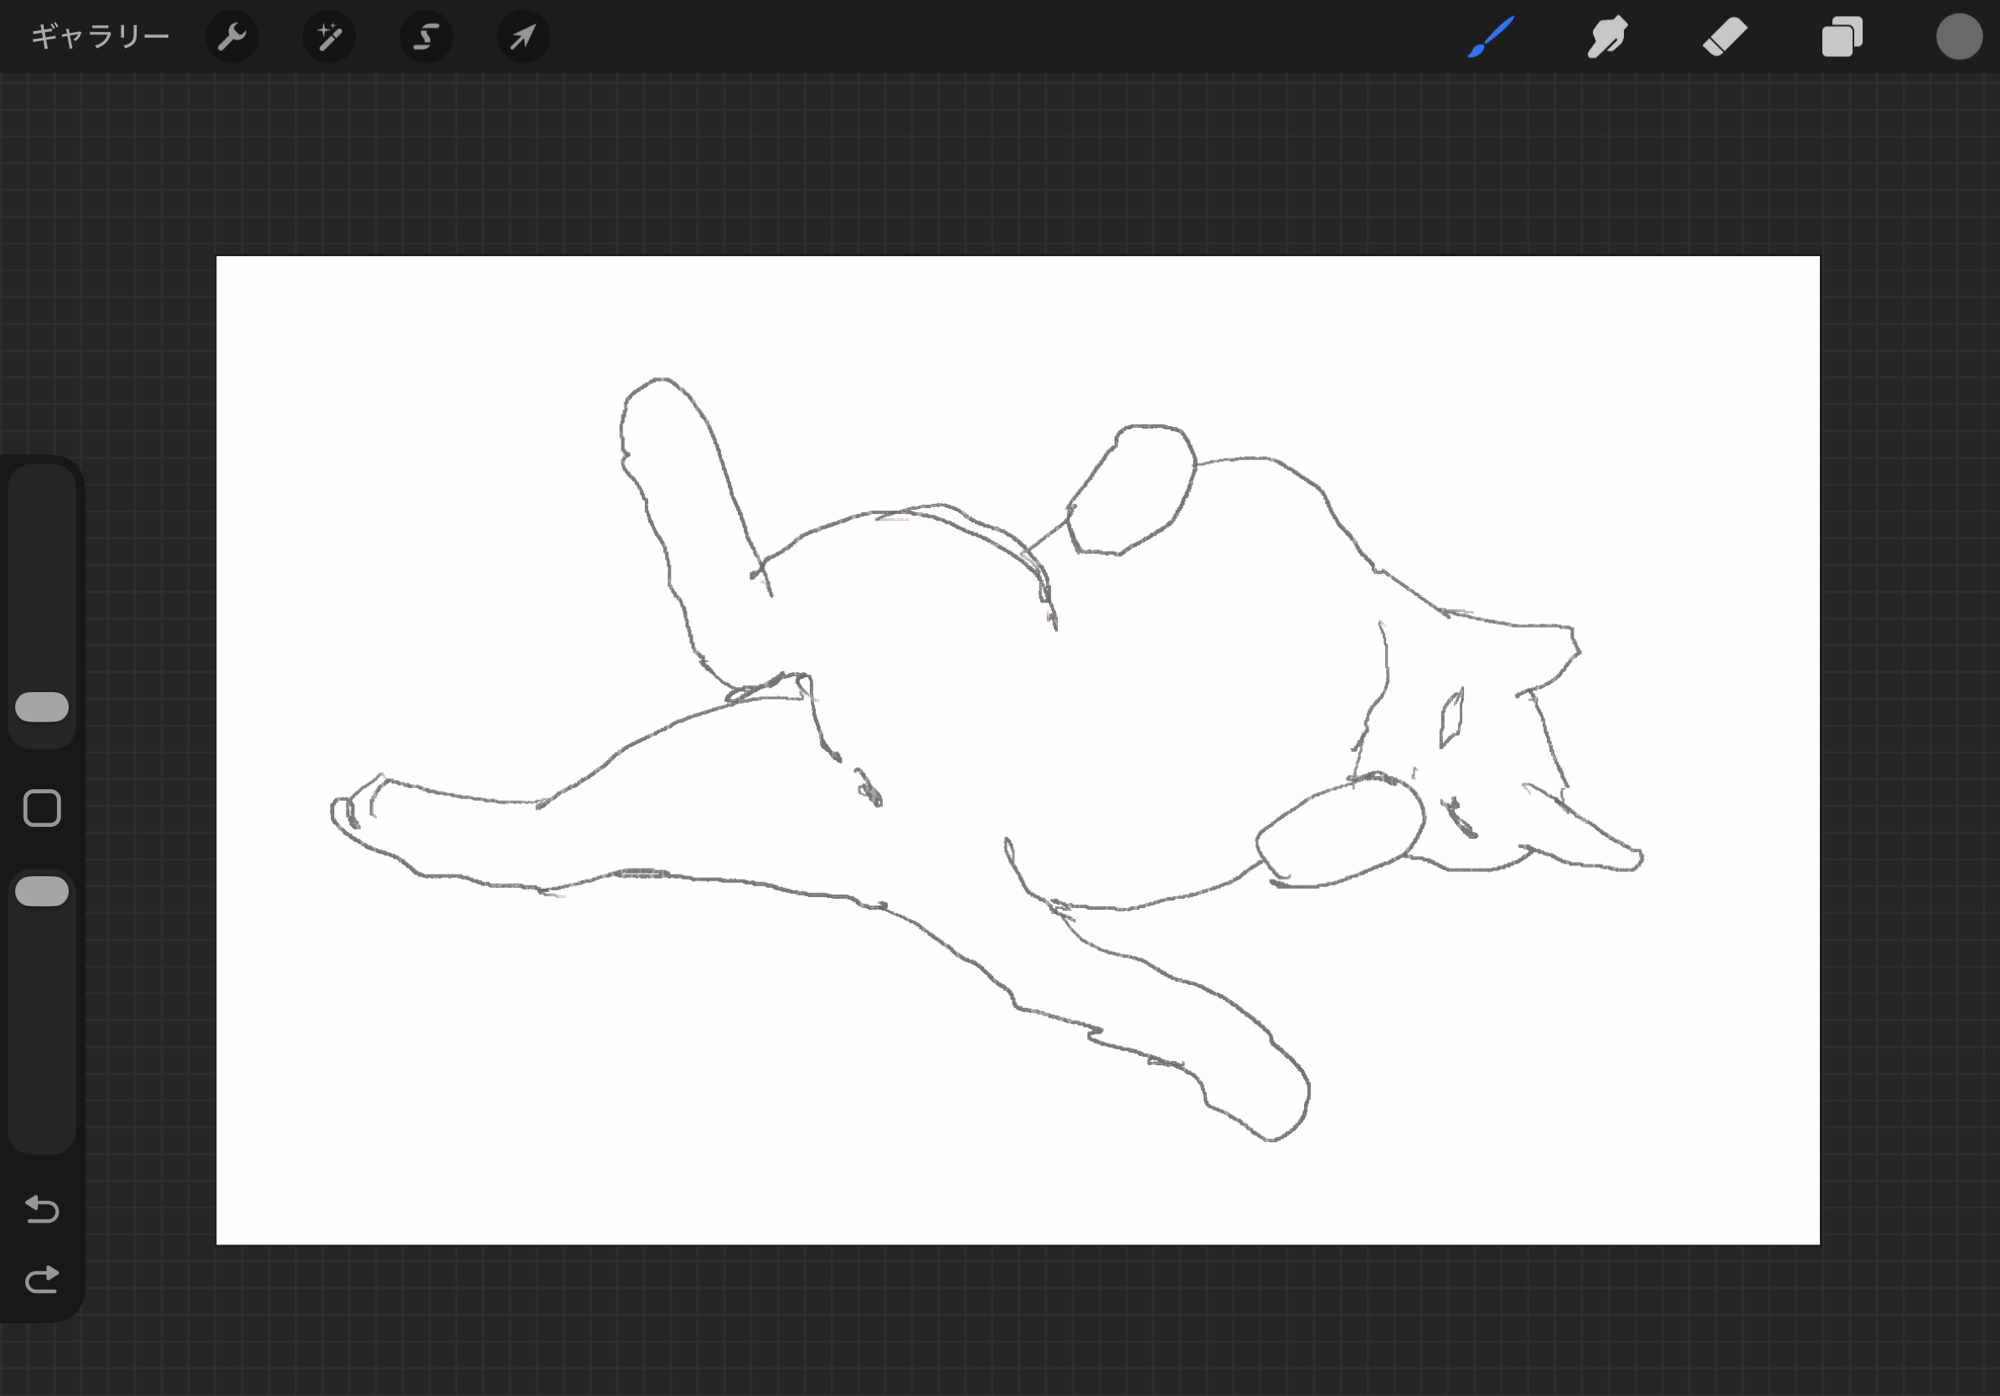Screen dimensions: 2000x1396
Task: Open the Layers panel
Action: click(x=1842, y=37)
